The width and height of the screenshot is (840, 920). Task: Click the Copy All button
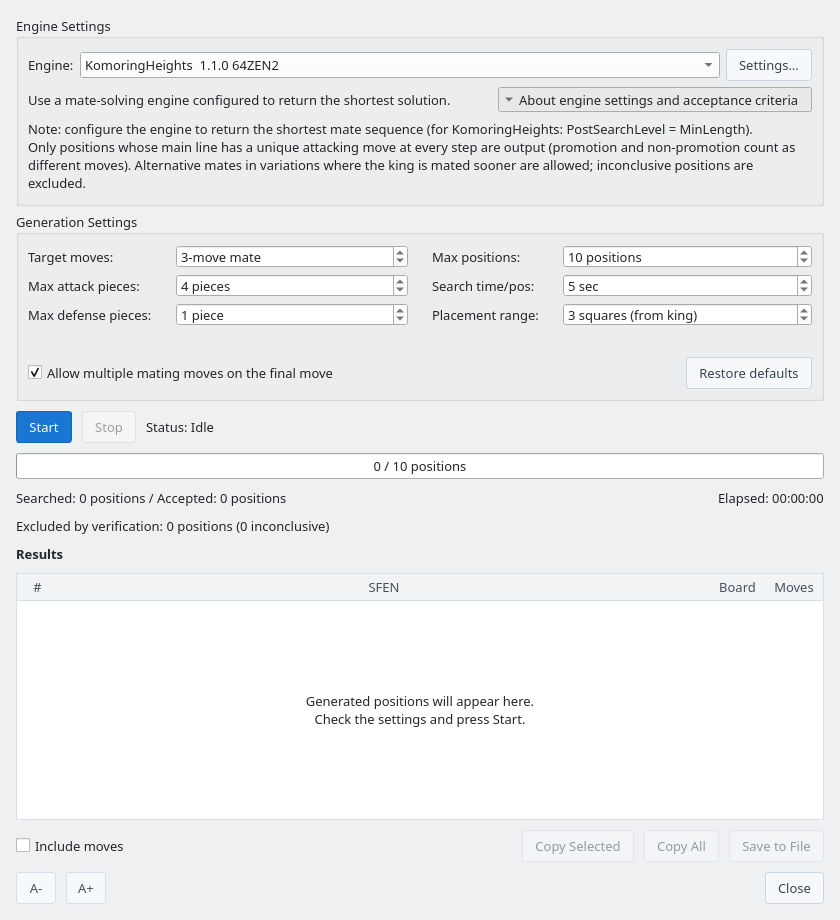[x=681, y=846]
